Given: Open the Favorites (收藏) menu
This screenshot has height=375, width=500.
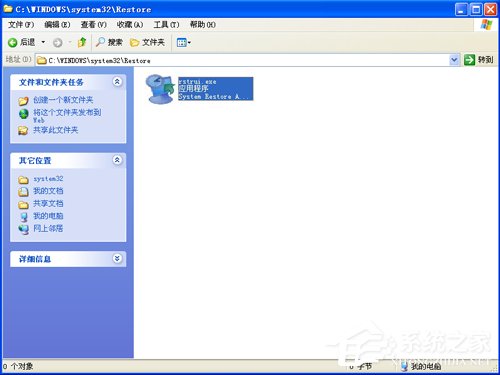Looking at the screenshot, I should coord(130,25).
